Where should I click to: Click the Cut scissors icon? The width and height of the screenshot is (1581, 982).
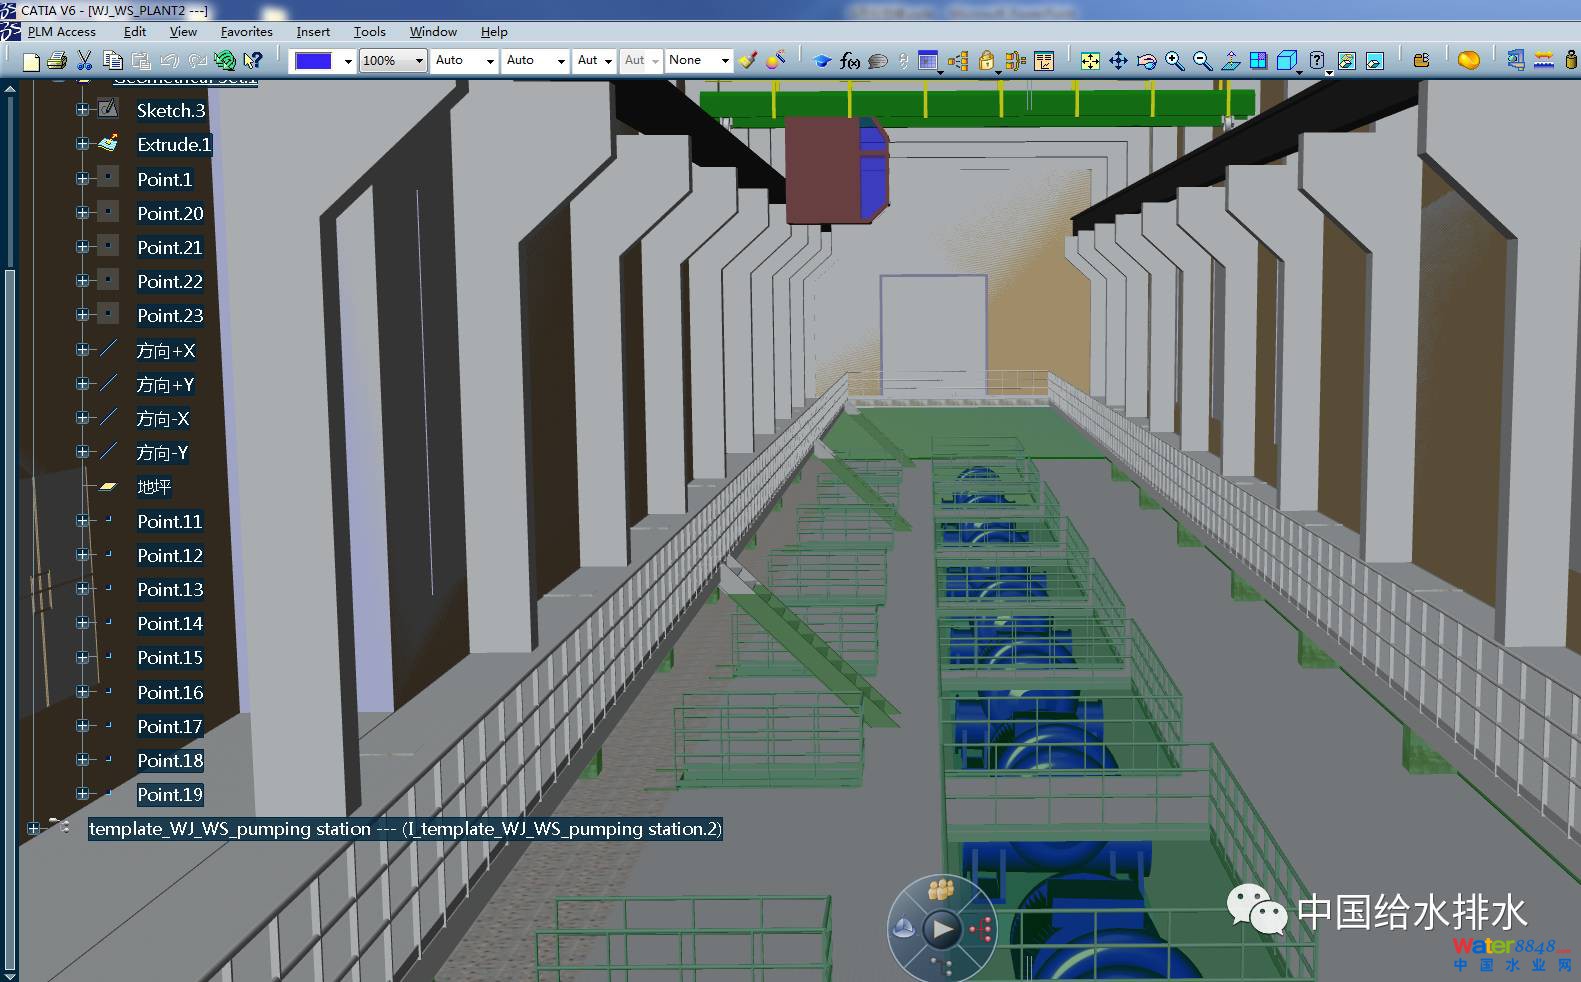pyautogui.click(x=85, y=61)
